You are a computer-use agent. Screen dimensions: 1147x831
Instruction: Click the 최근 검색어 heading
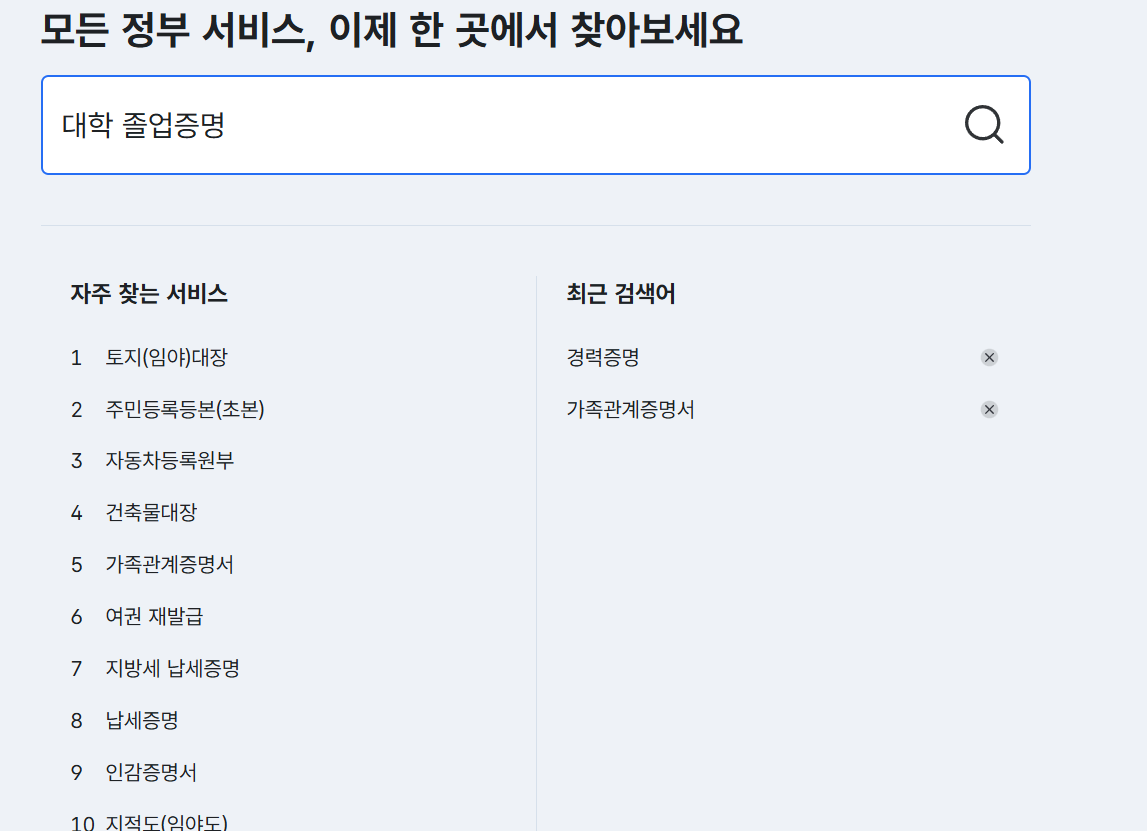[x=621, y=294]
